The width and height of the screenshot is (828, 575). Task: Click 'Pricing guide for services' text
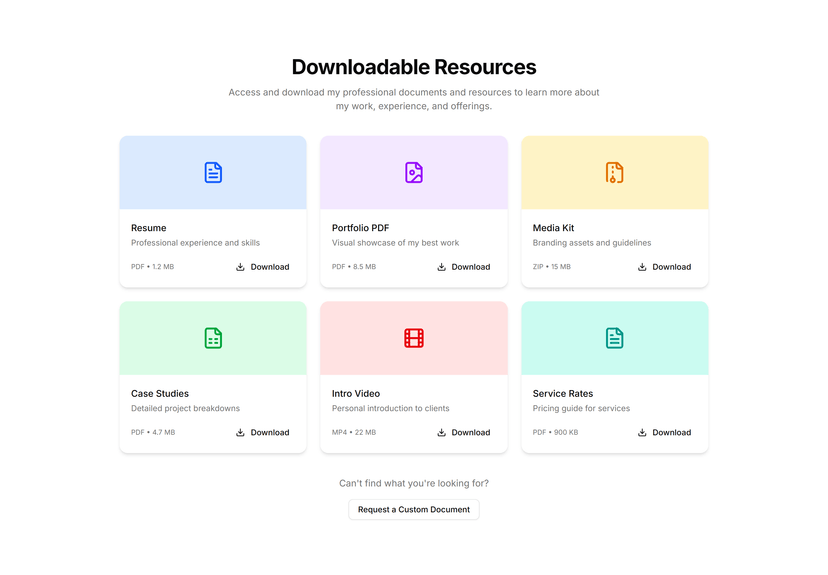[581, 408]
